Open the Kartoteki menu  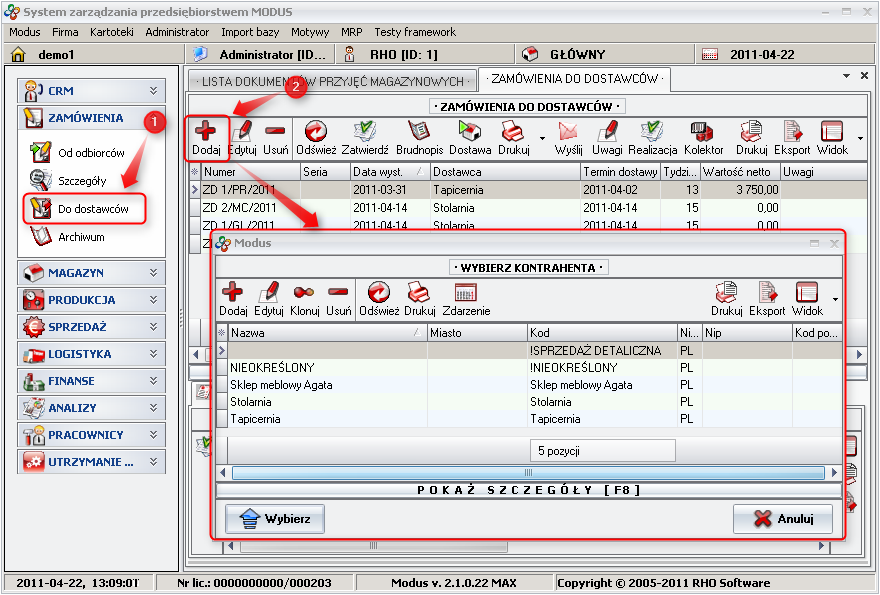[x=111, y=32]
